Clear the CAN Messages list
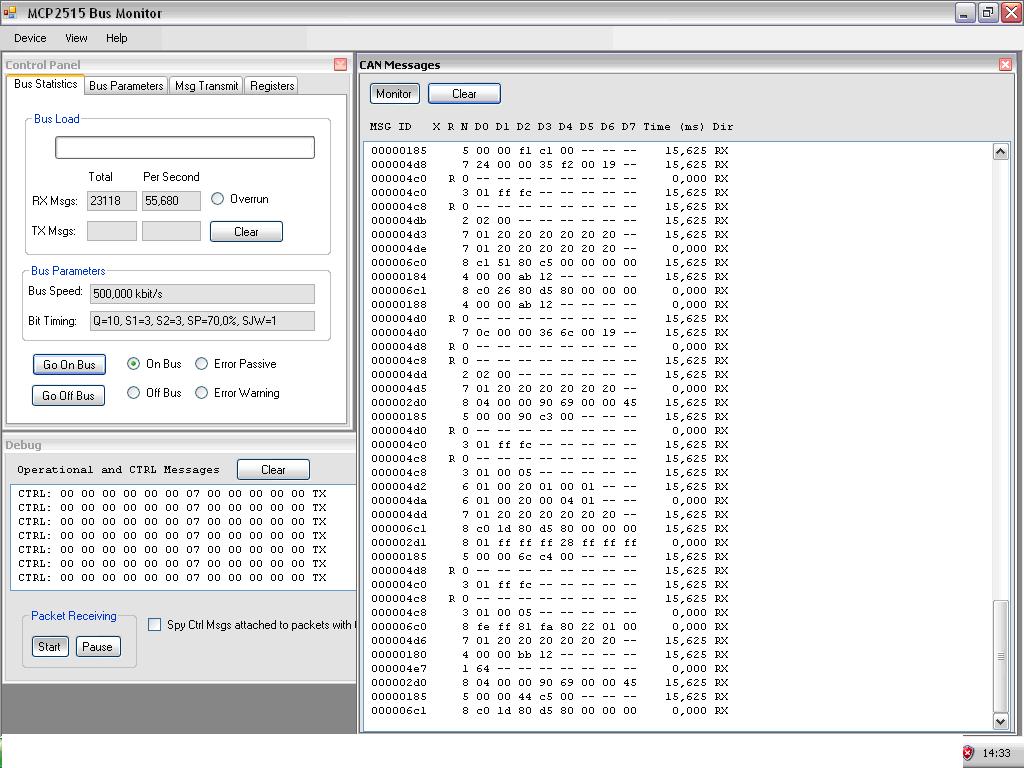 click(464, 93)
